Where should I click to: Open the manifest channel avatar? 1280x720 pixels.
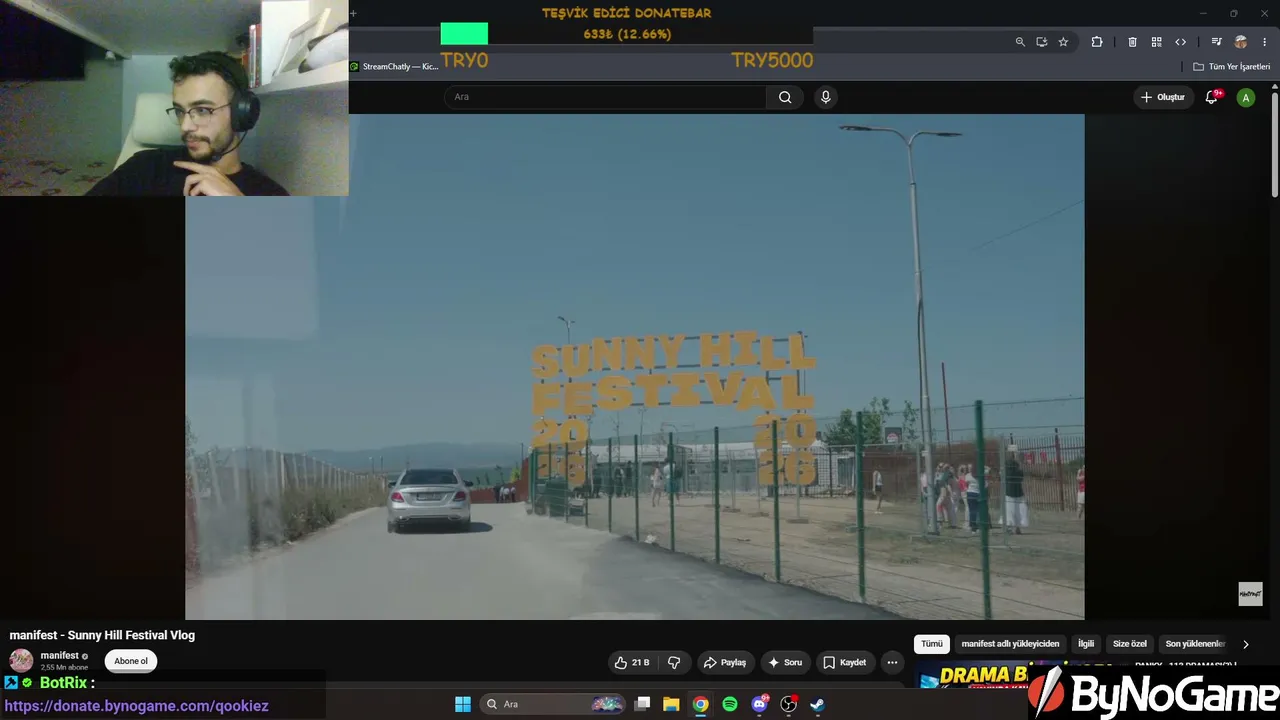pos(21,660)
